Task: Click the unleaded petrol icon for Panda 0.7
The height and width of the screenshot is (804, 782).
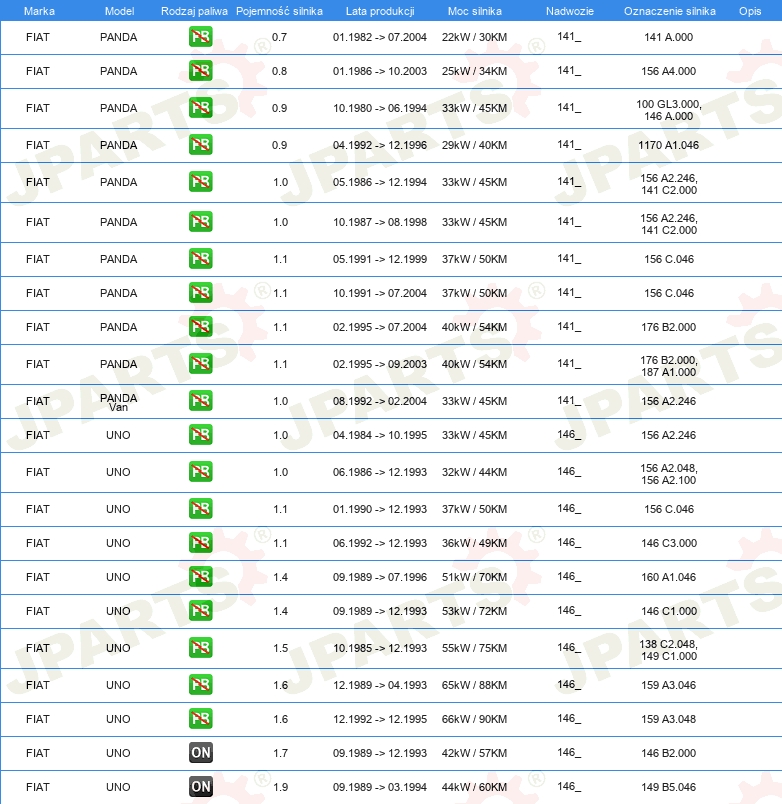Action: click(x=200, y=37)
